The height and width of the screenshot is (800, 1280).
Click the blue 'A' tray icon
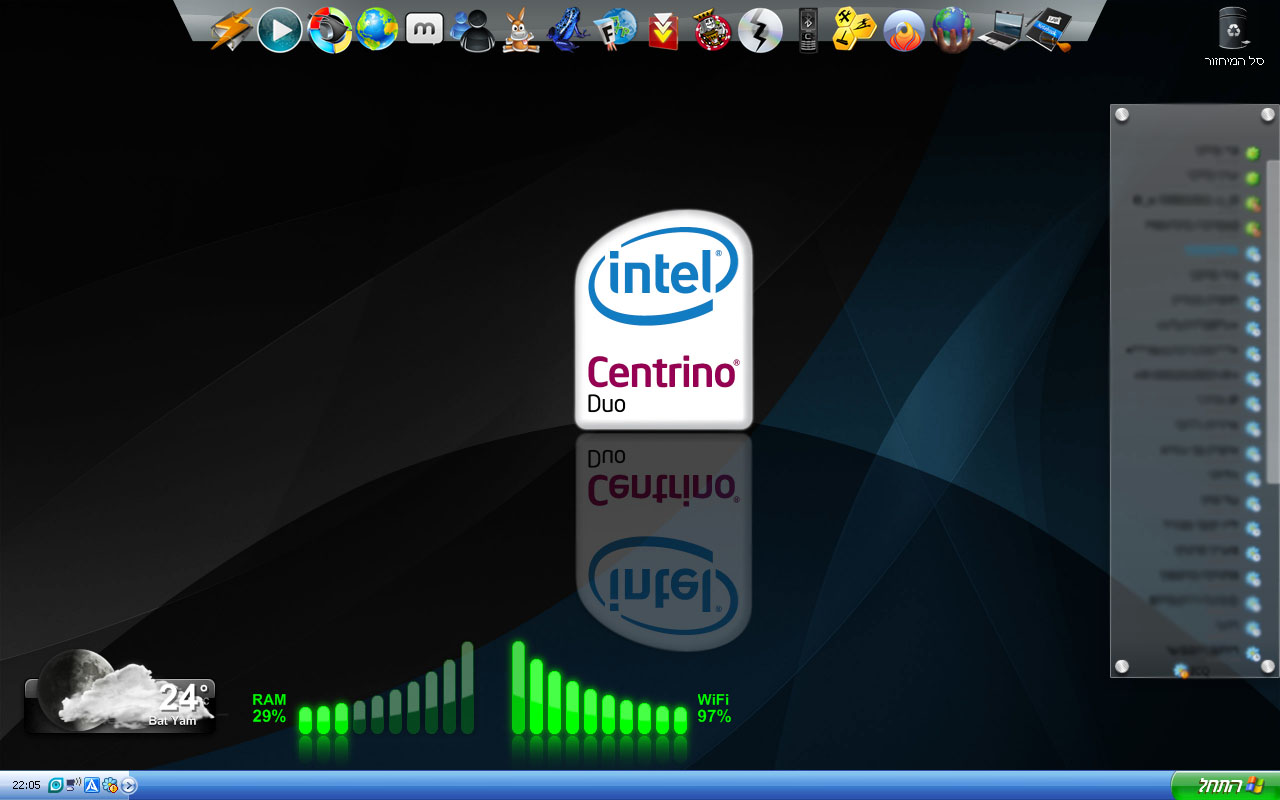tap(92, 786)
